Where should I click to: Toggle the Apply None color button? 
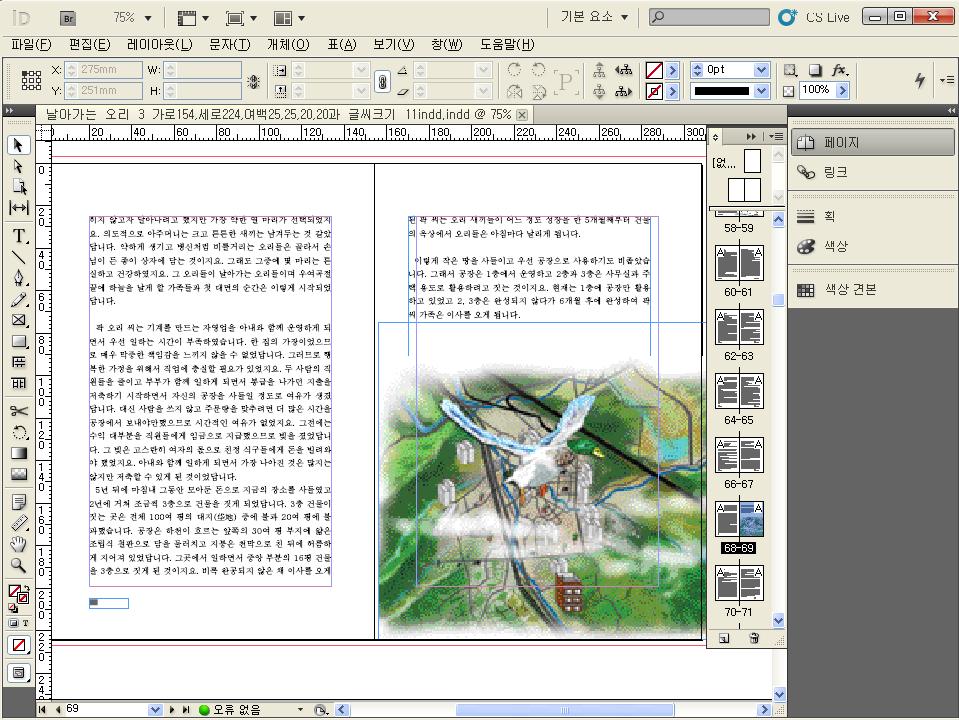pyautogui.click(x=19, y=646)
